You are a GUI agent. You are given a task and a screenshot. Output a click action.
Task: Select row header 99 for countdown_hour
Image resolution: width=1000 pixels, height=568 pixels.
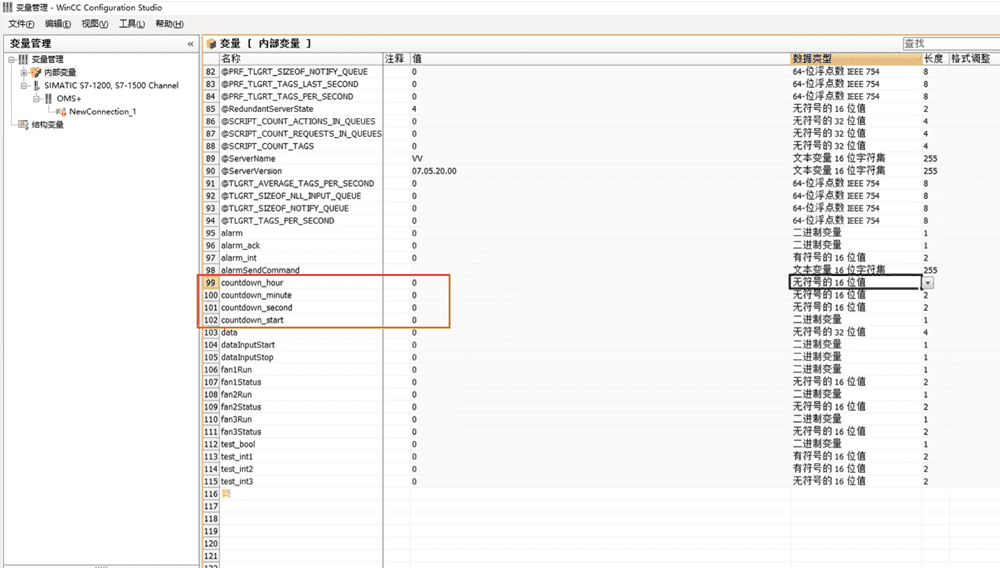210,283
